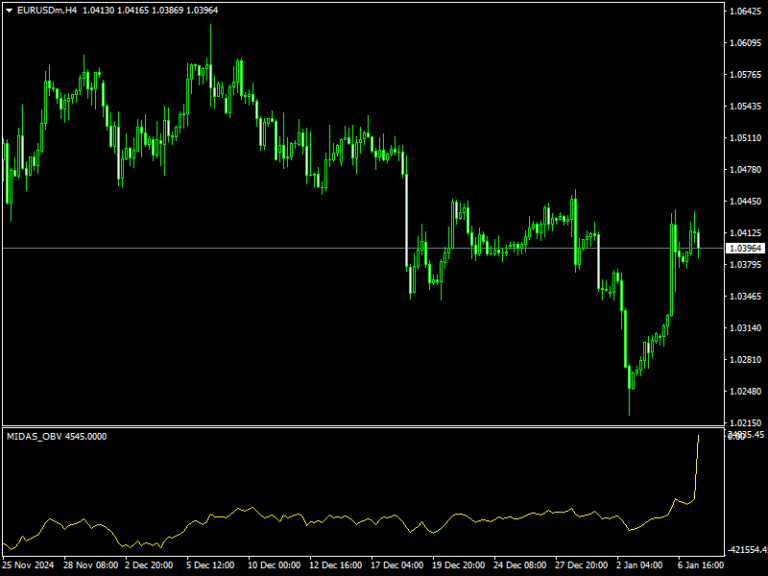Click the 6 Jan 16:00 time label
Image resolution: width=768 pixels, height=576 pixels.
(701, 565)
